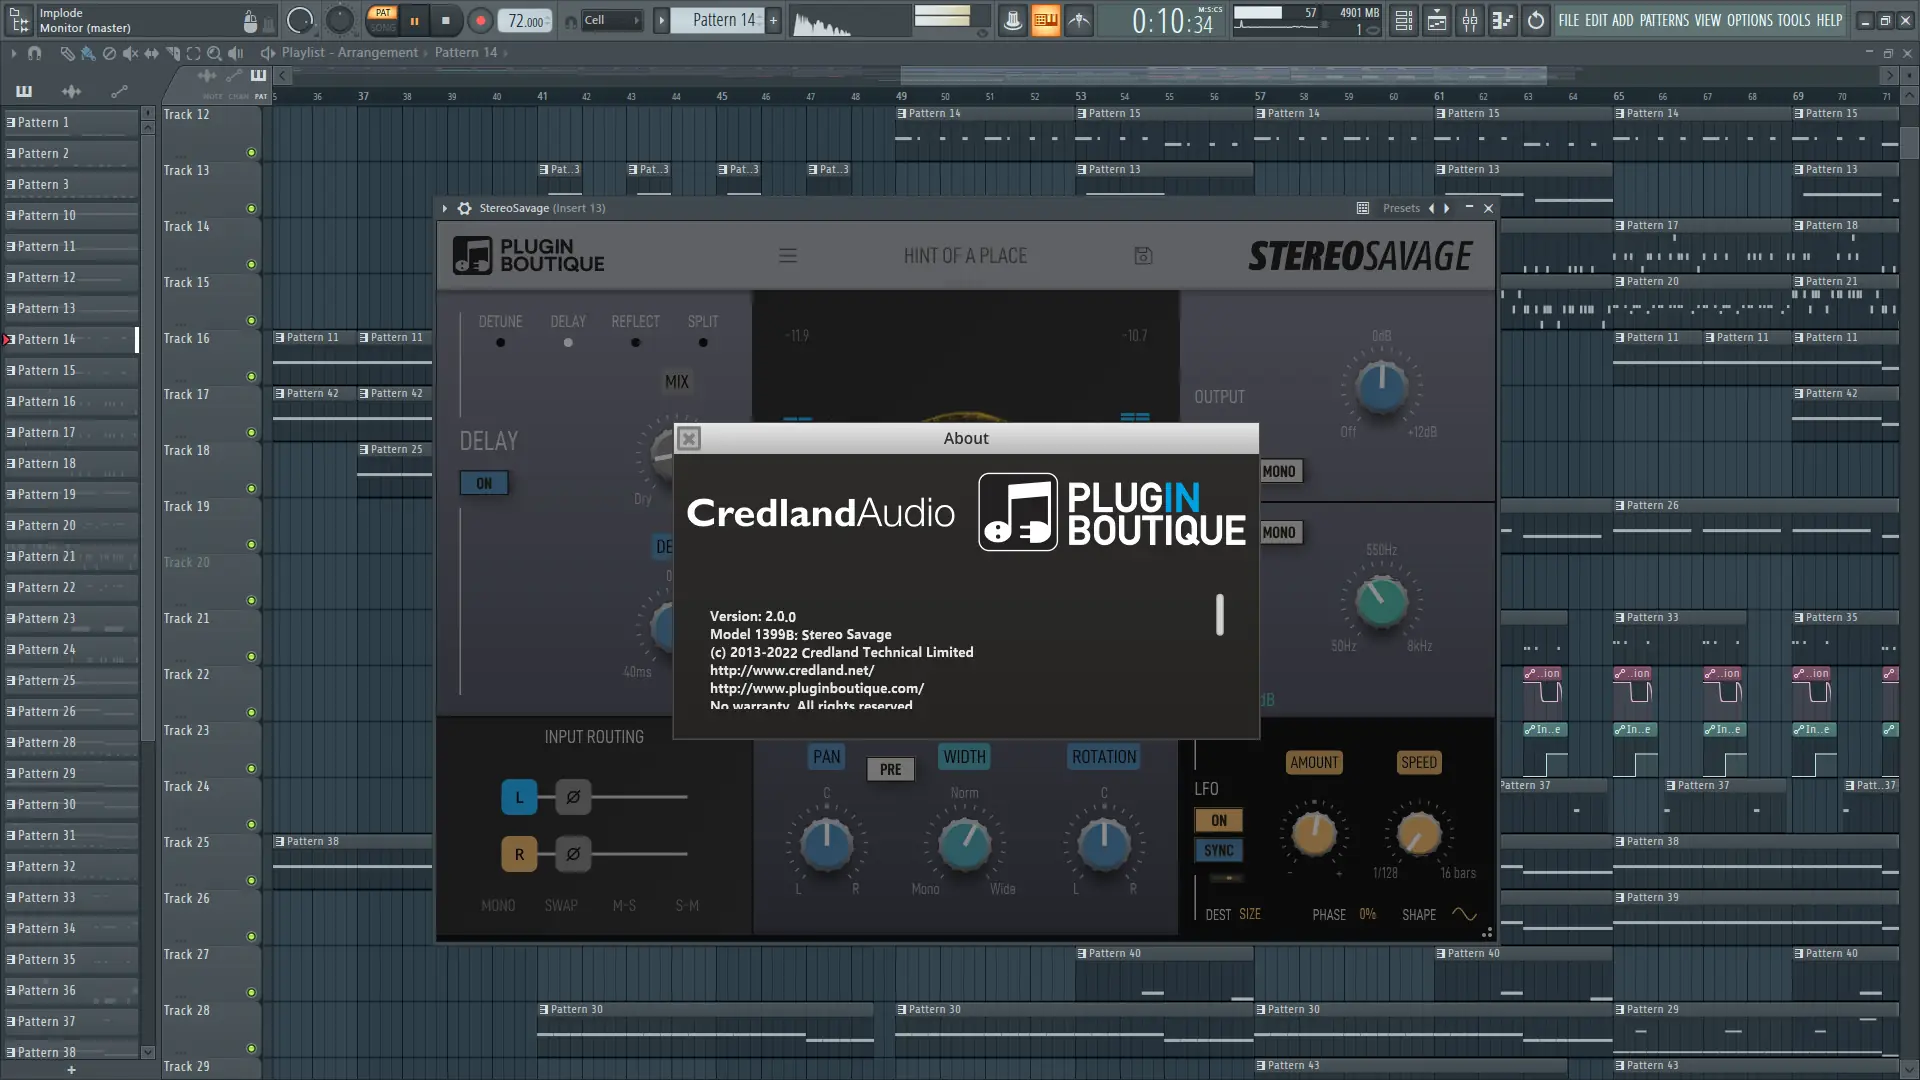Select the Piano roll icon in toolbar
The image size is (1920, 1080).
click(x=1502, y=20)
